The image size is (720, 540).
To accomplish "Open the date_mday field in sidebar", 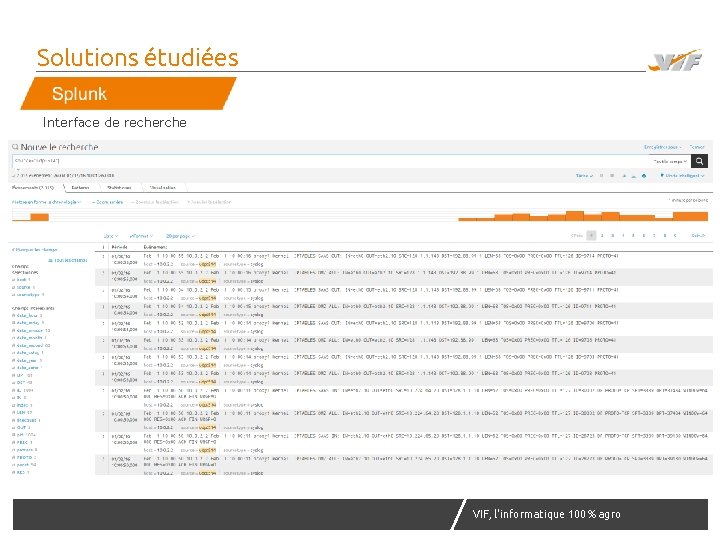I will click(x=28, y=323).
